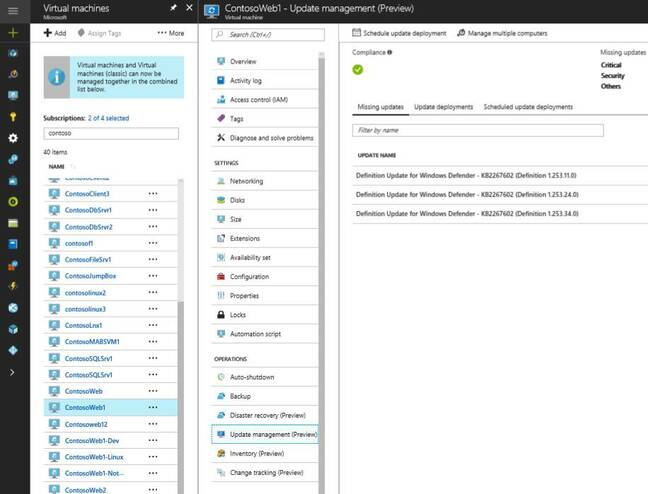Open the ellipsis menu for ContosoWeb1
The height and width of the screenshot is (494, 648).
(153, 407)
